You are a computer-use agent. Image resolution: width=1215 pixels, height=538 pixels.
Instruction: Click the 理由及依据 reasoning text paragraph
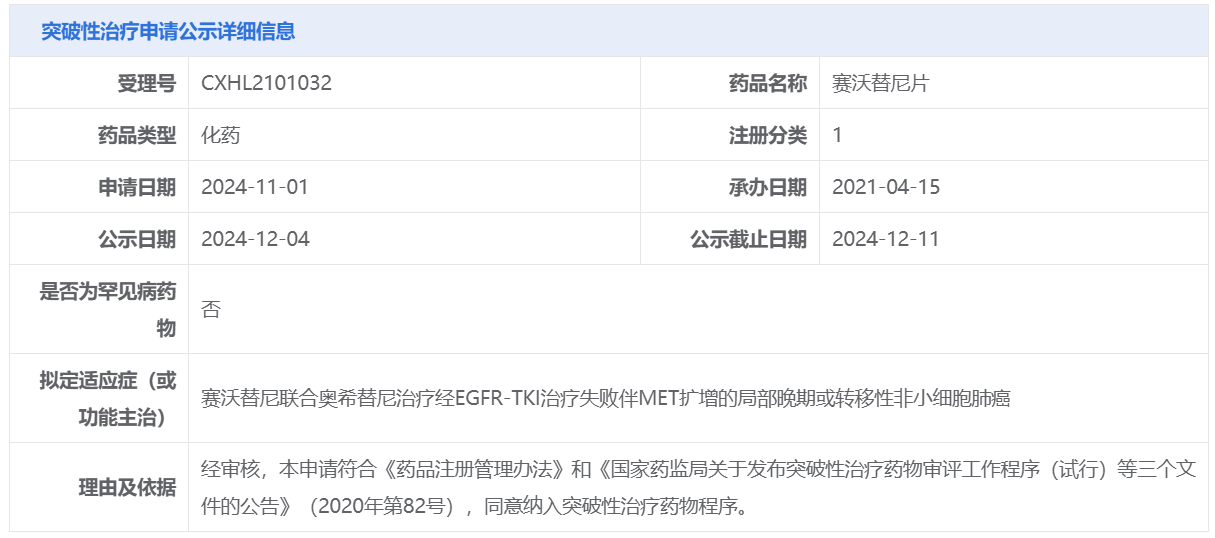[x=698, y=487]
